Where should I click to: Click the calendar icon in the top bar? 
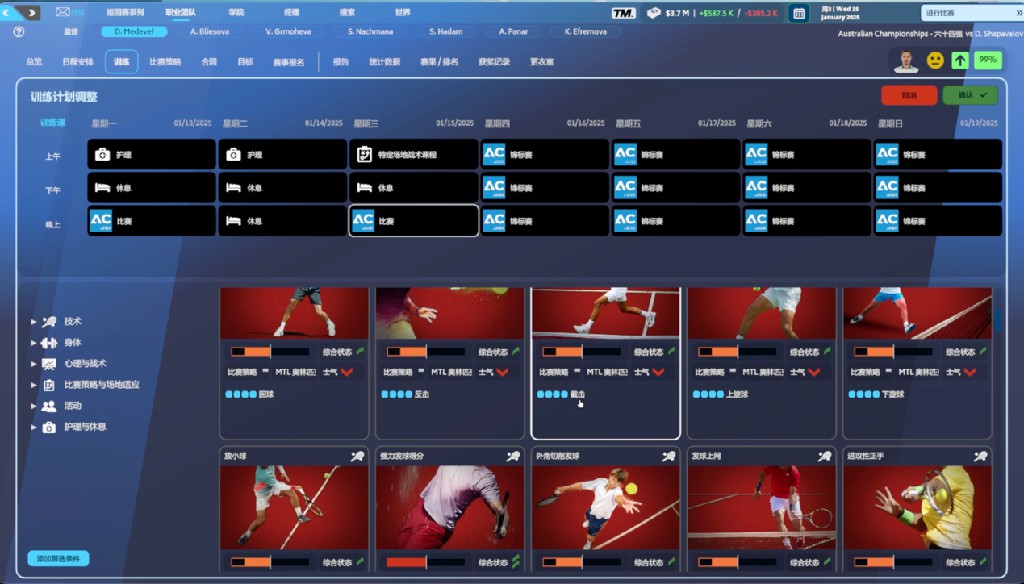click(x=799, y=13)
